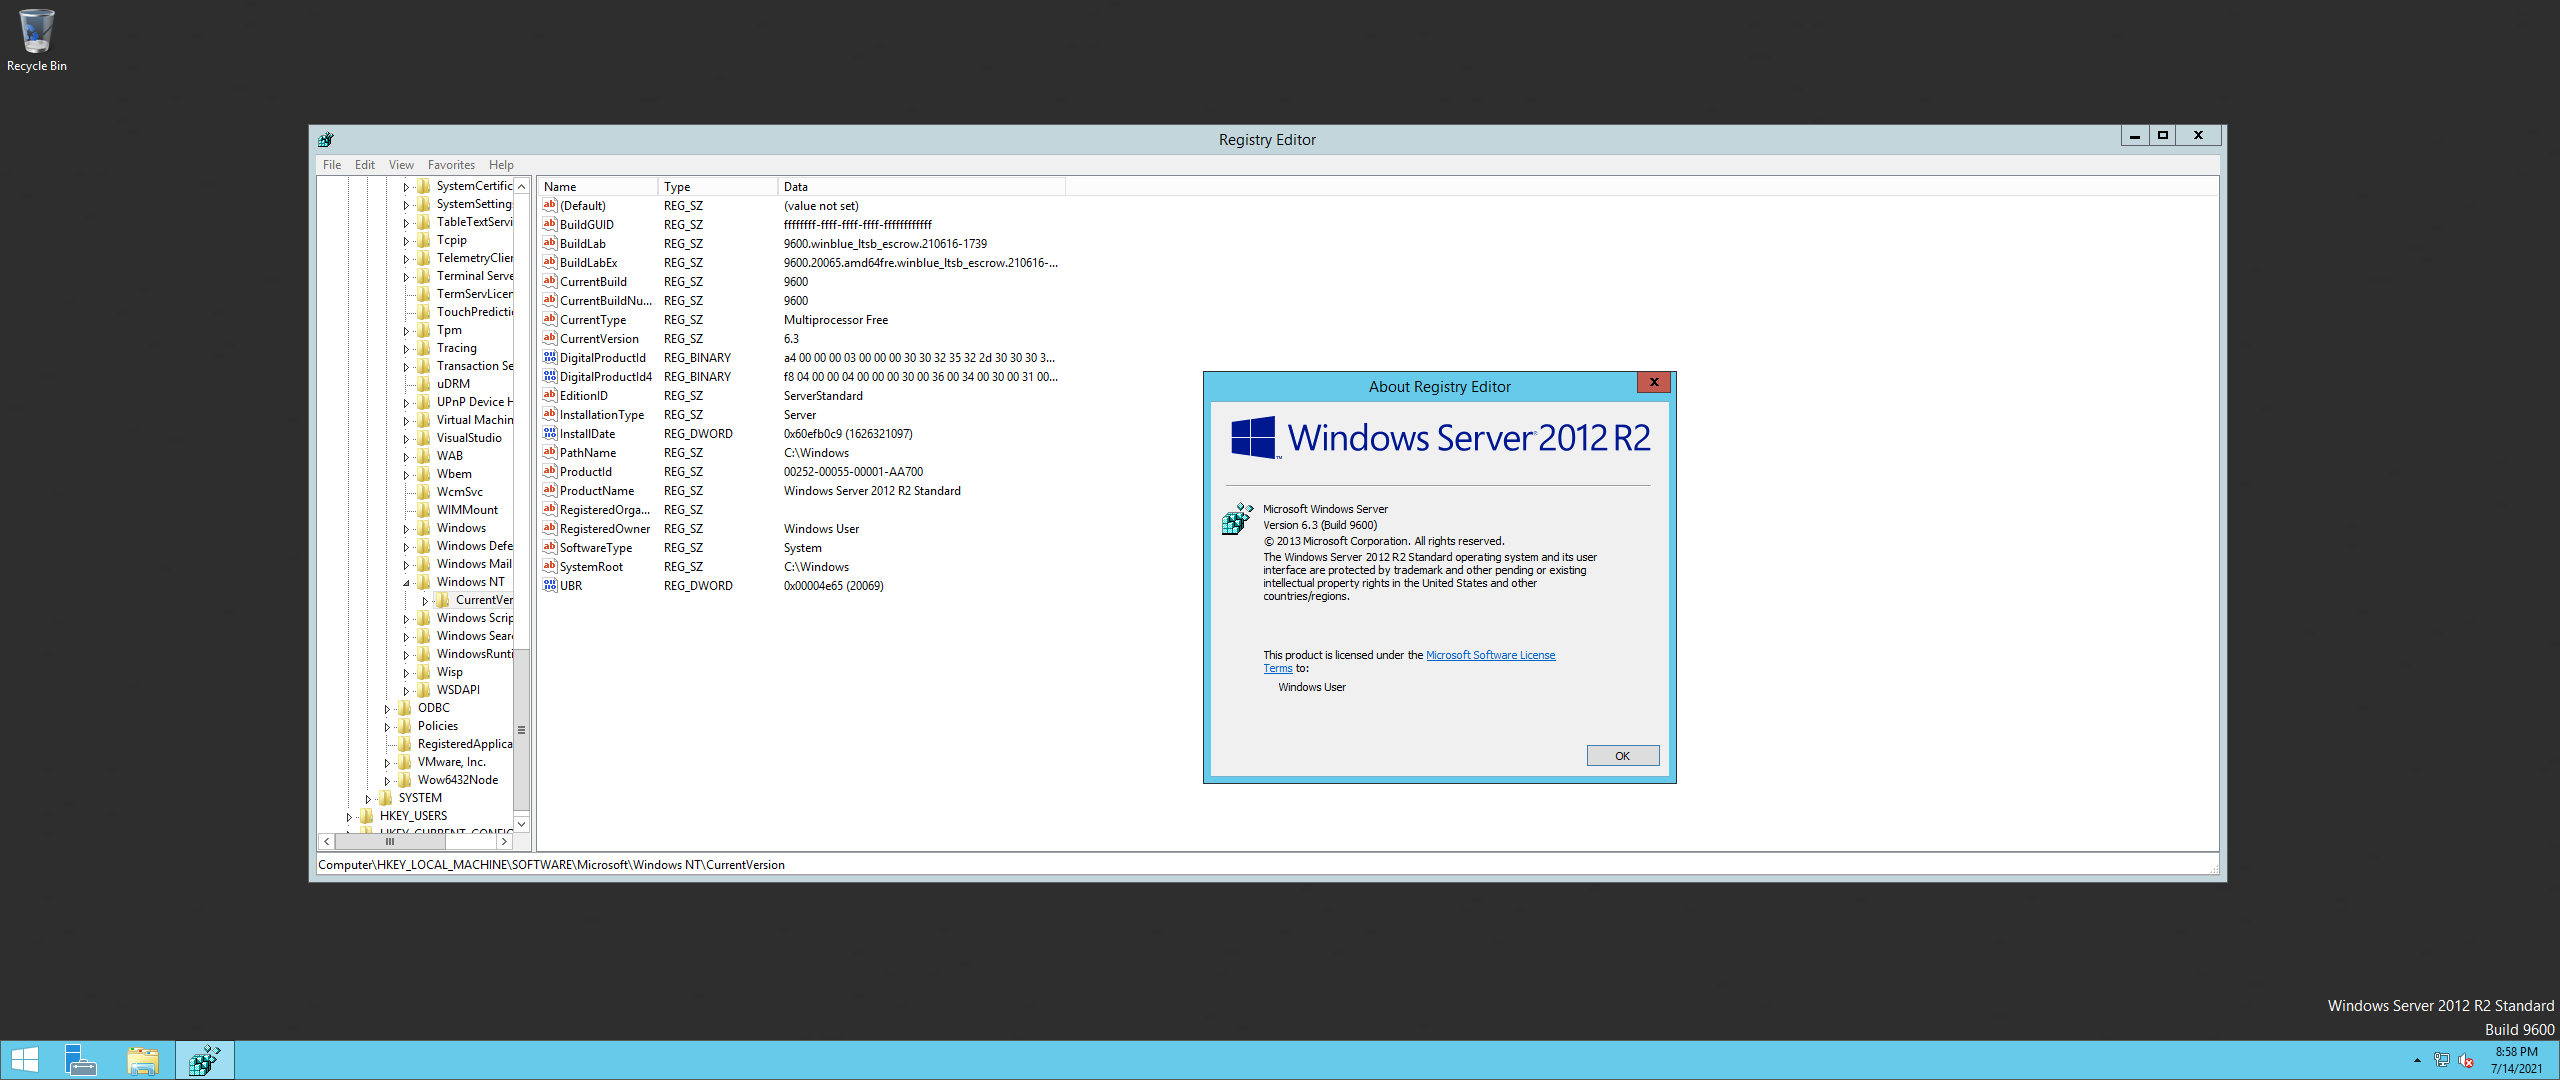Expand the CurrentVersion tree node
Screen dimensions: 2560x1080
coord(425,601)
